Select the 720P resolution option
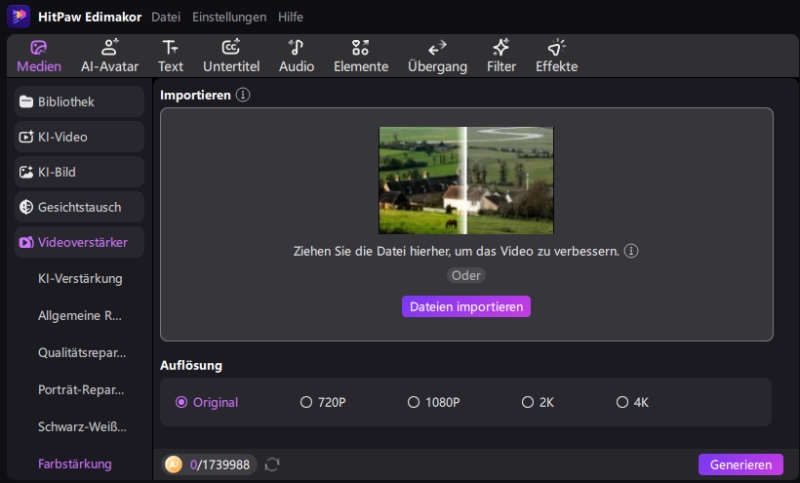Viewport: 800px width, 483px height. click(306, 402)
